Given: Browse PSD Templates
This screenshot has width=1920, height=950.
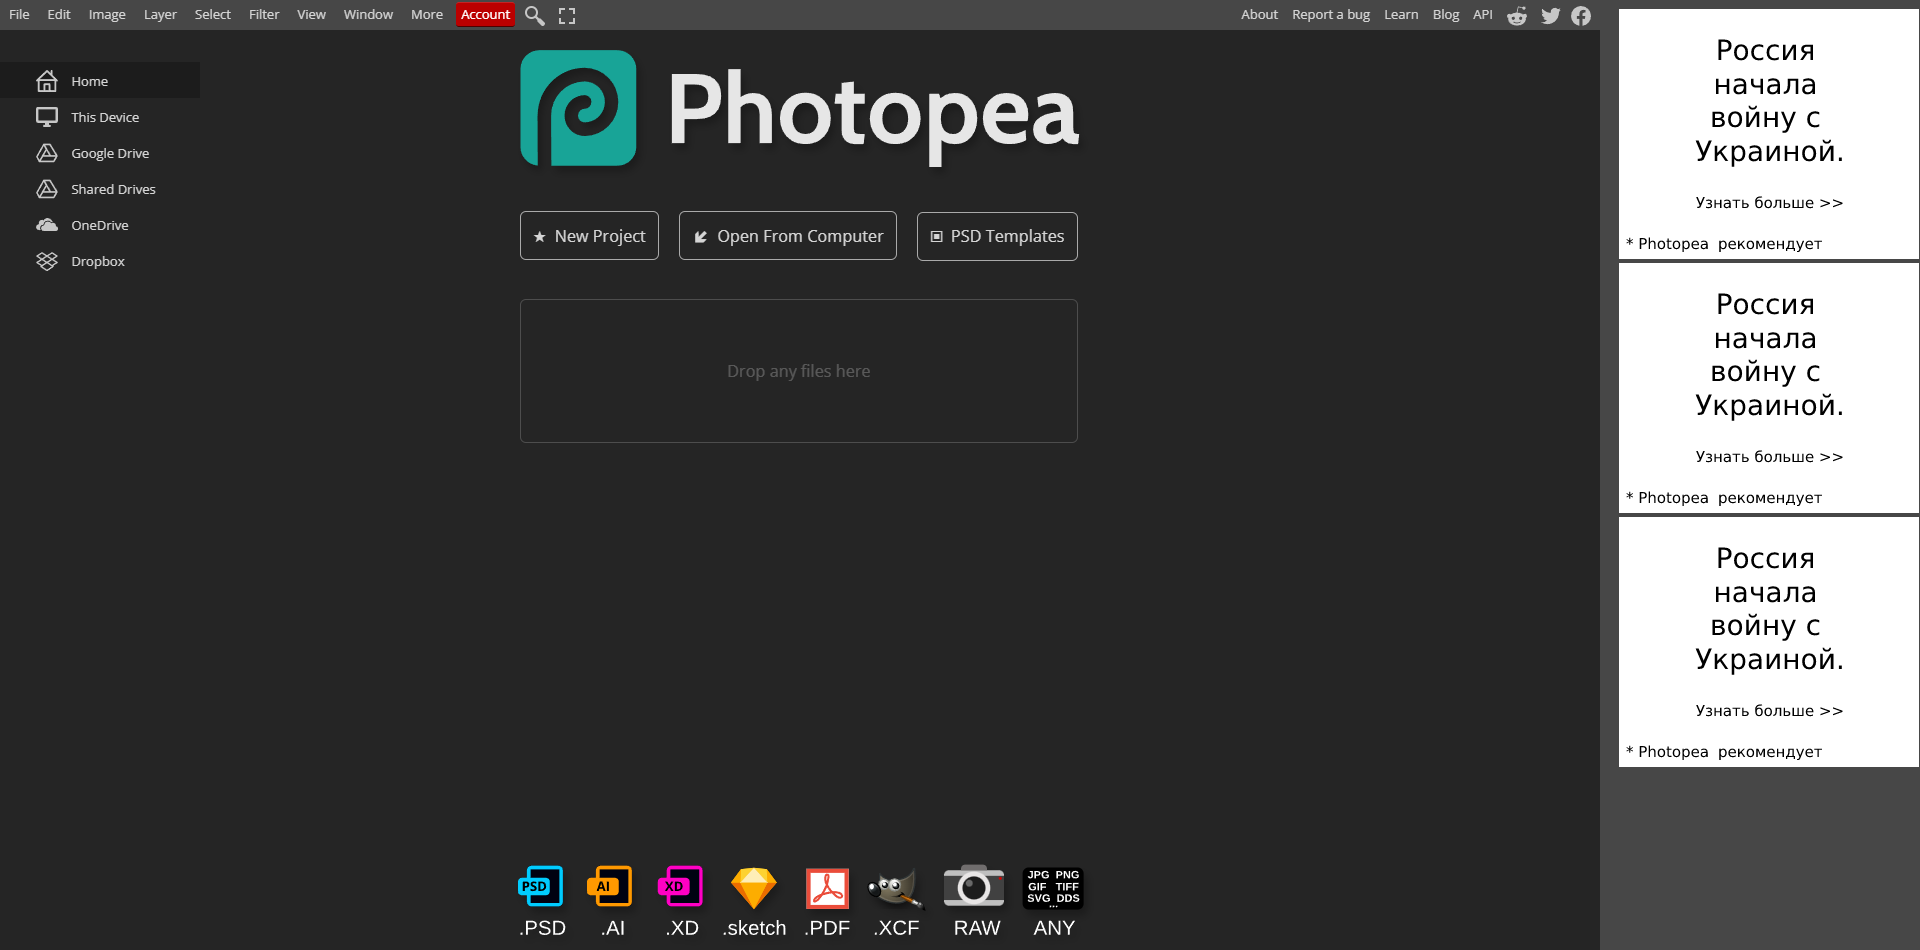Looking at the screenshot, I should [x=997, y=236].
